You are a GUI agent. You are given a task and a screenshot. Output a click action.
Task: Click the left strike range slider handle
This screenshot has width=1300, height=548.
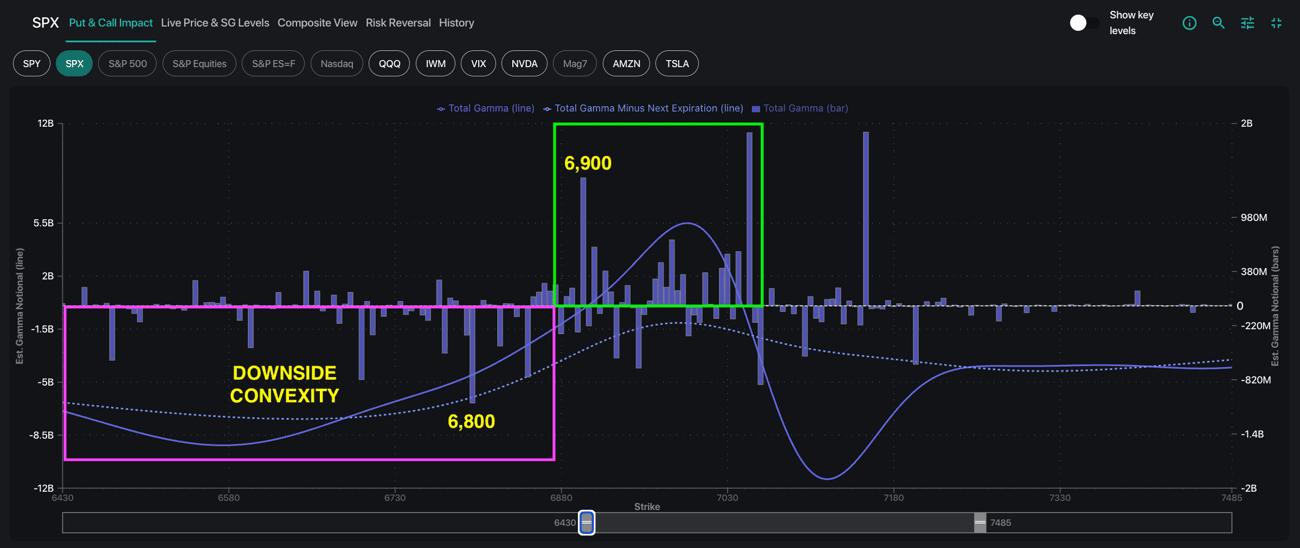pos(587,522)
